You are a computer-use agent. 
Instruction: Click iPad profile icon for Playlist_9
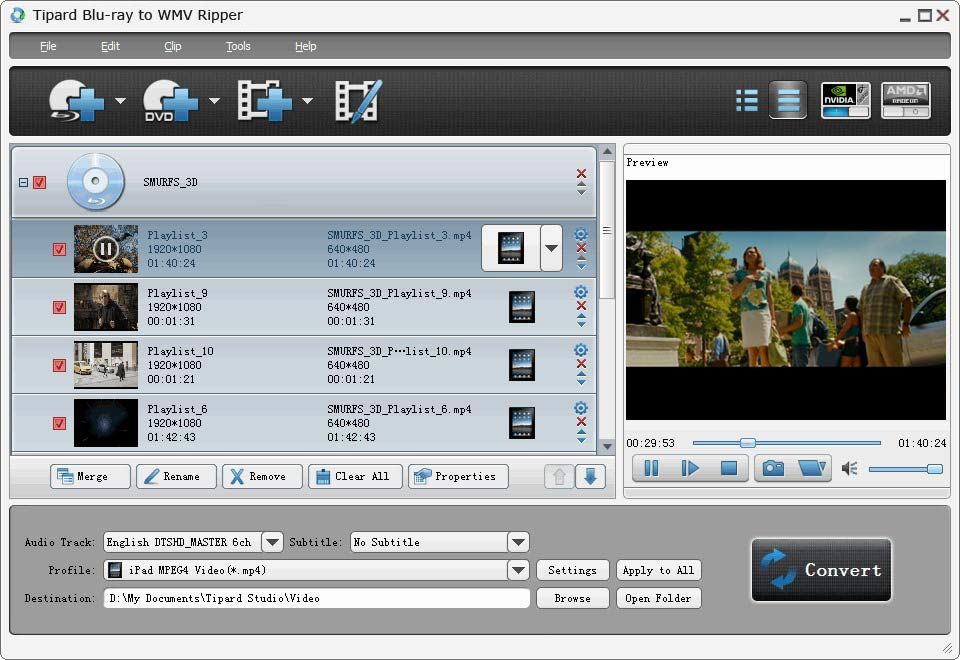(x=522, y=307)
